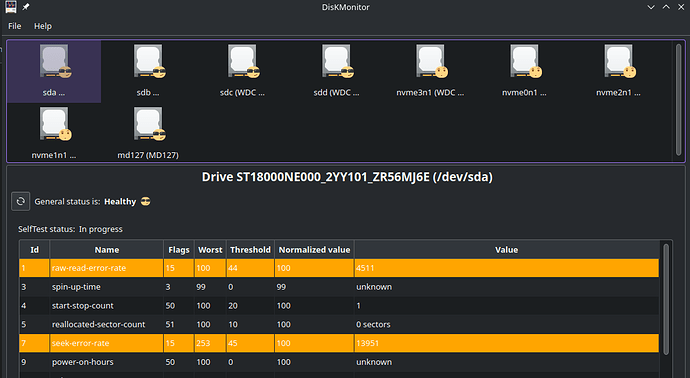The image size is (690, 378).
Task: Select the raw-read-error-rate row name
Action: click(89, 268)
